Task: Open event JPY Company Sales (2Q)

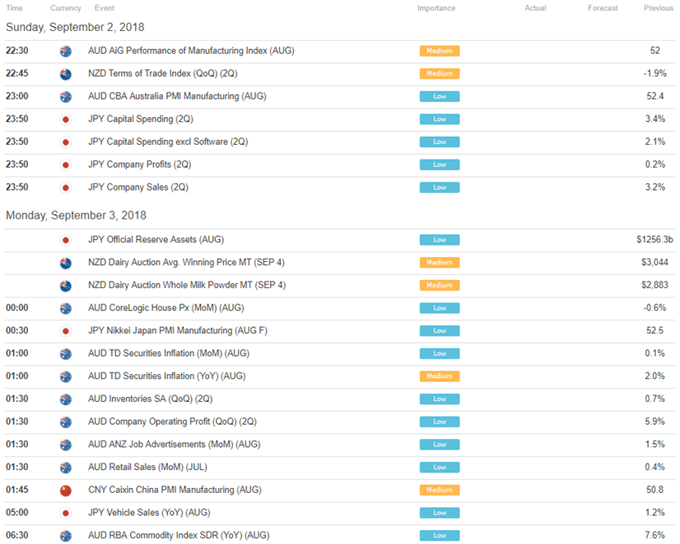Action: (138, 187)
